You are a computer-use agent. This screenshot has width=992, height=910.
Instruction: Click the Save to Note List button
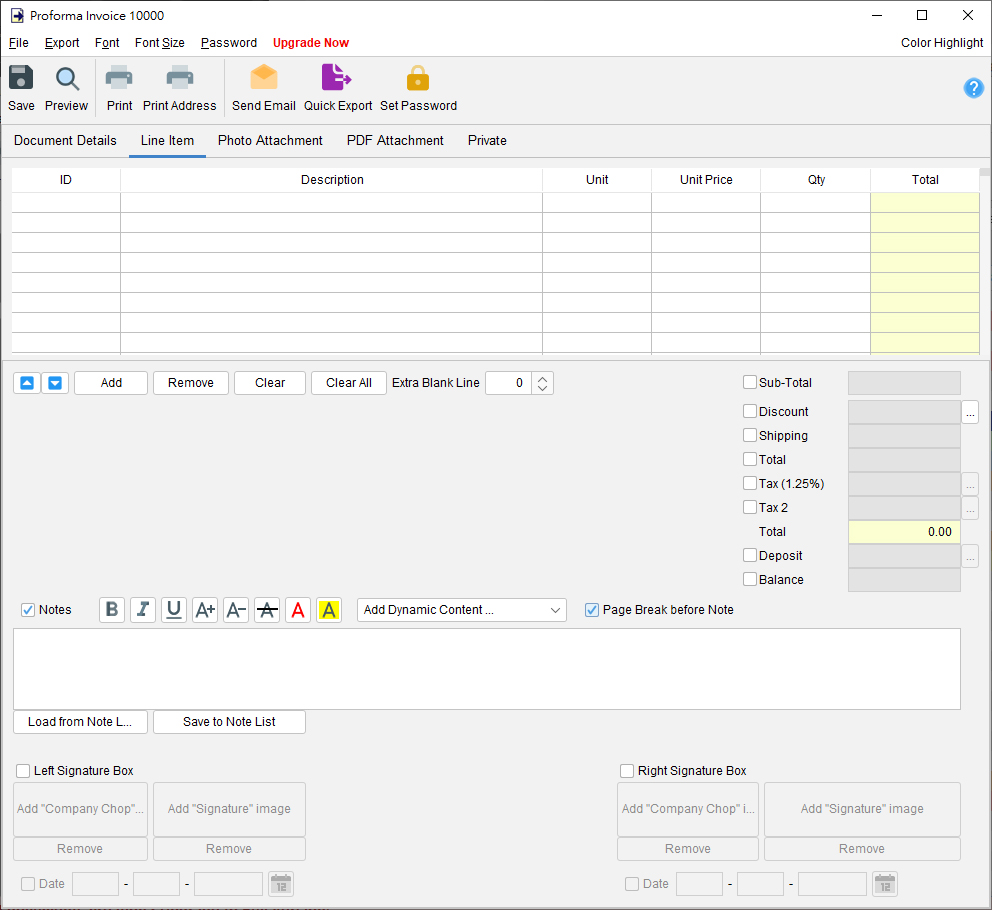click(229, 722)
